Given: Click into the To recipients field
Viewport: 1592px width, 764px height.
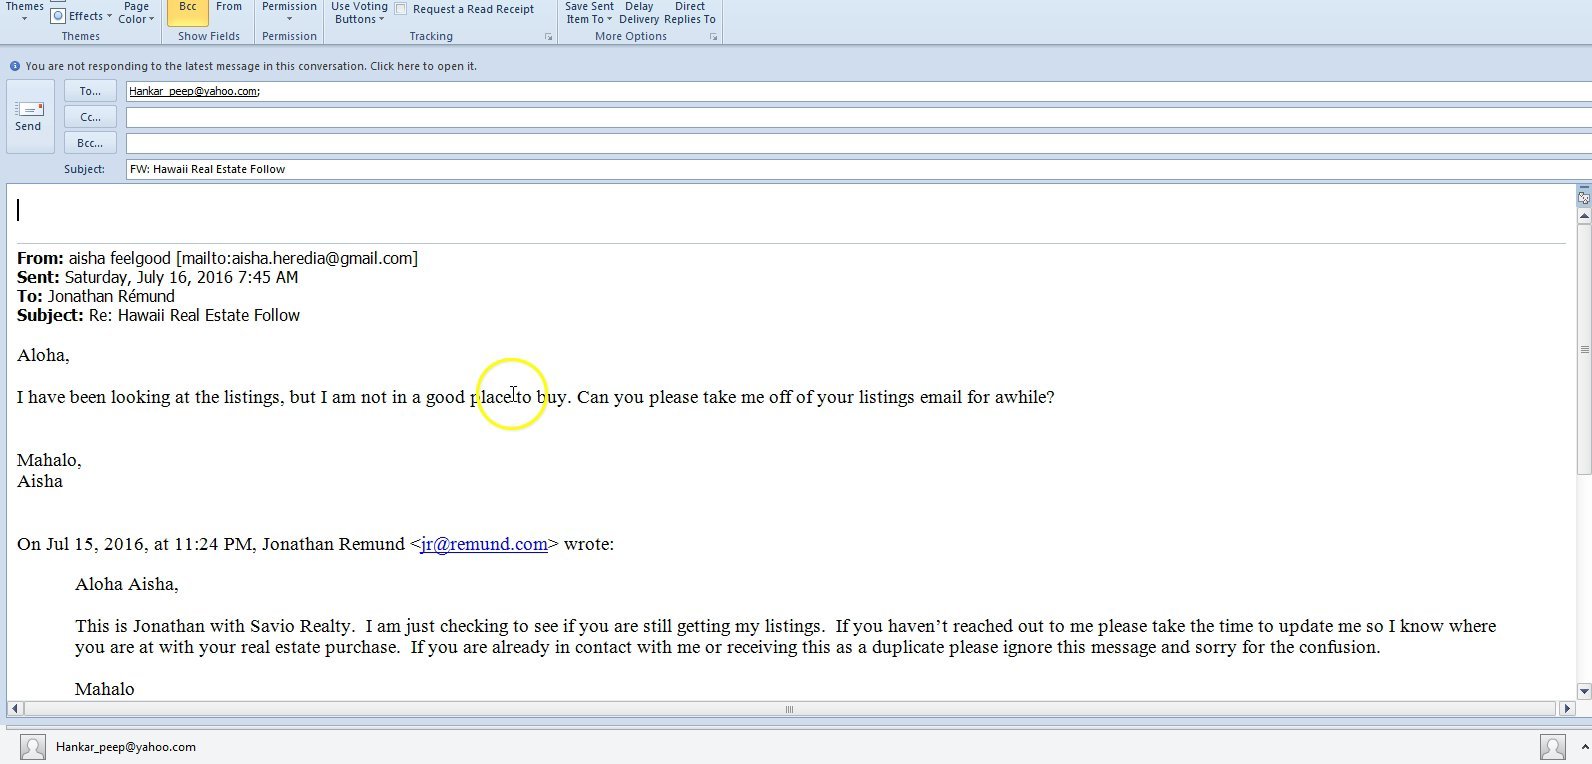Looking at the screenshot, I should point(858,91).
